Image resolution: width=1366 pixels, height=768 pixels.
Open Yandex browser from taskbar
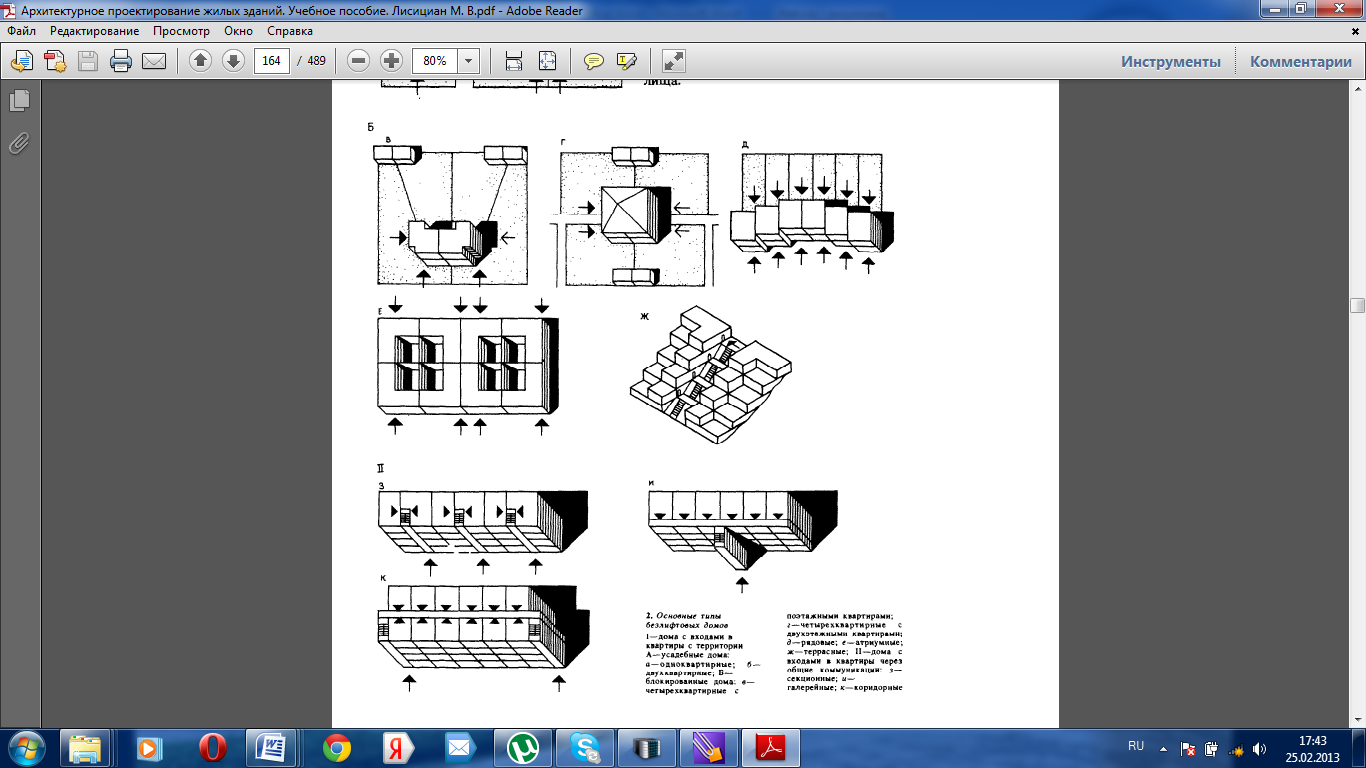click(x=397, y=747)
